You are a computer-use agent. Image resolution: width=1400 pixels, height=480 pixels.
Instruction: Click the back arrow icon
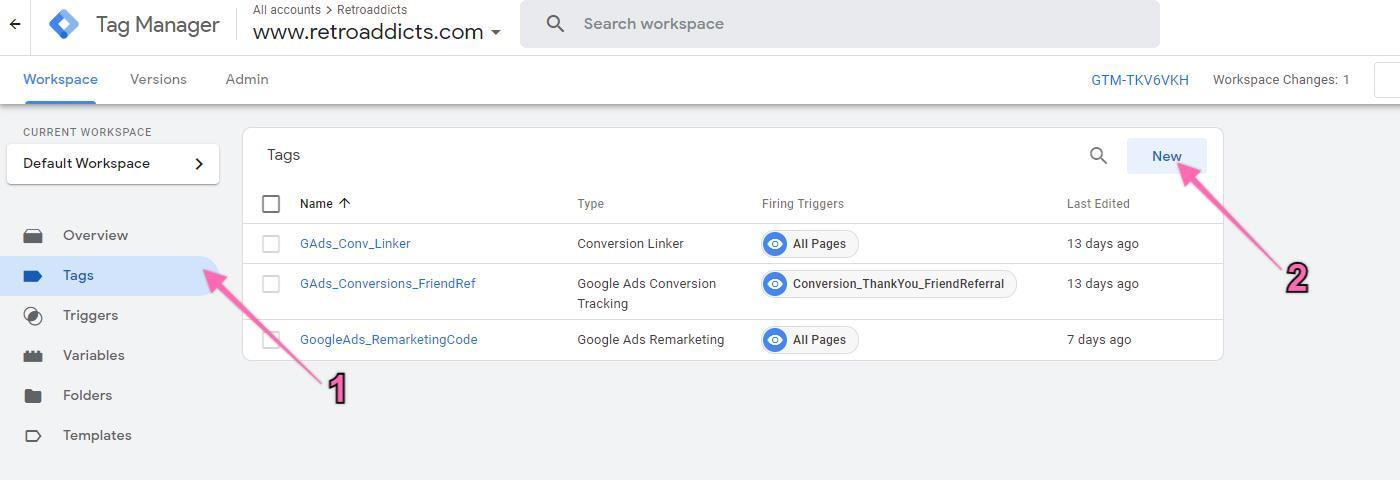[x=15, y=24]
